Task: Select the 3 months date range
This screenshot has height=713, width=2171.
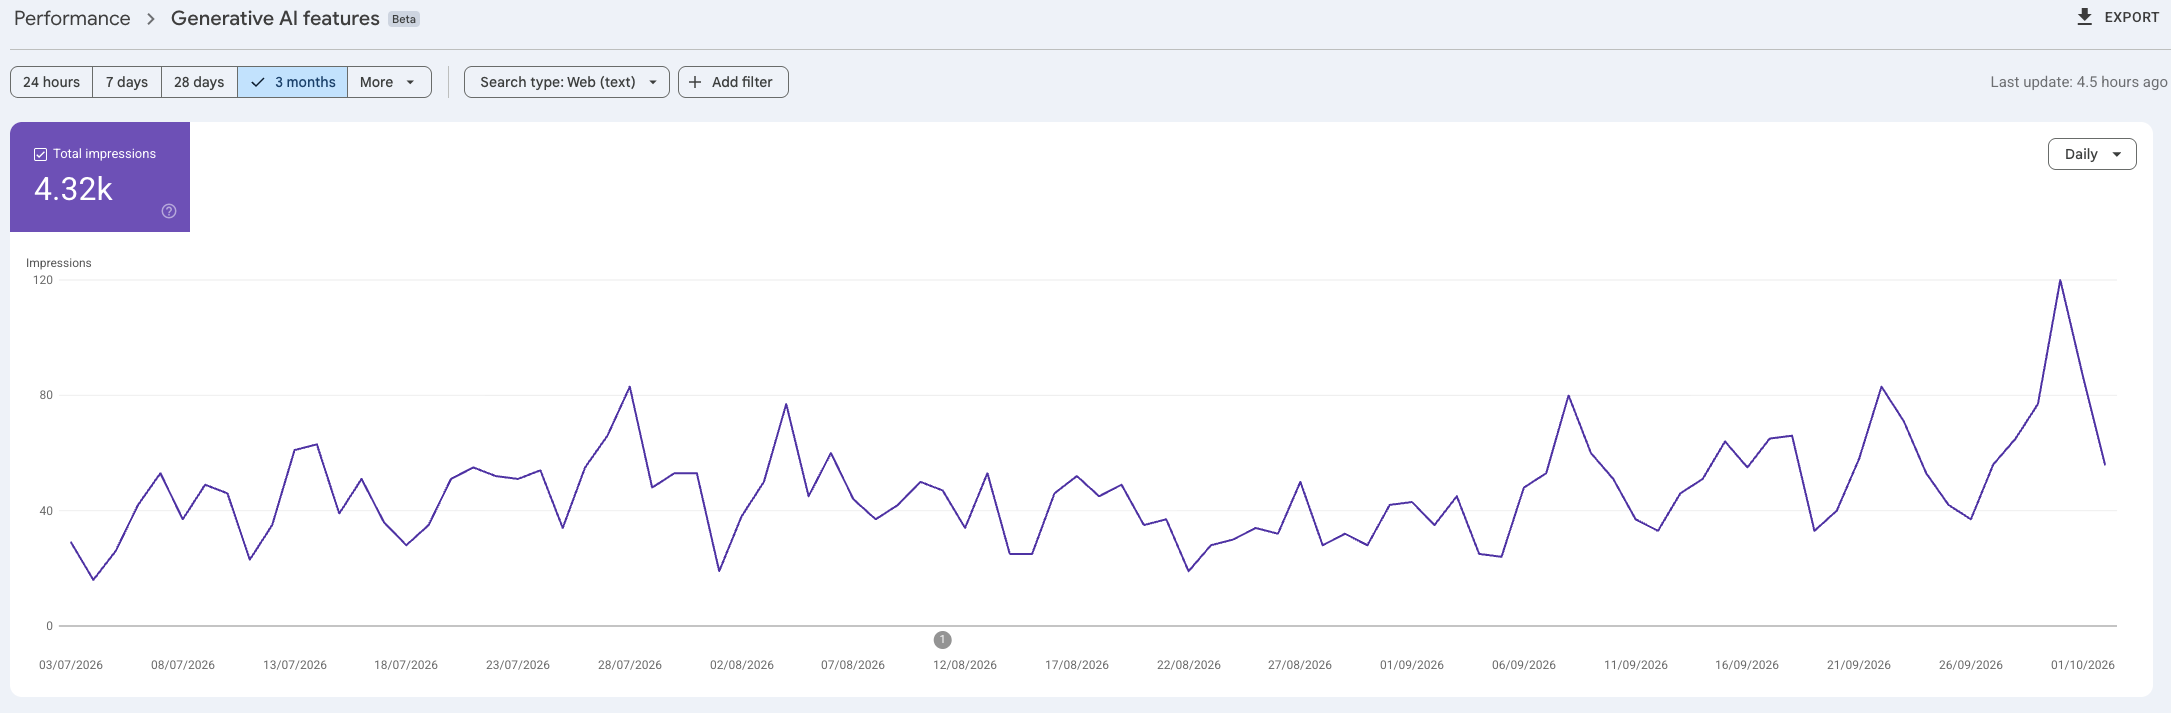Action: [x=293, y=82]
